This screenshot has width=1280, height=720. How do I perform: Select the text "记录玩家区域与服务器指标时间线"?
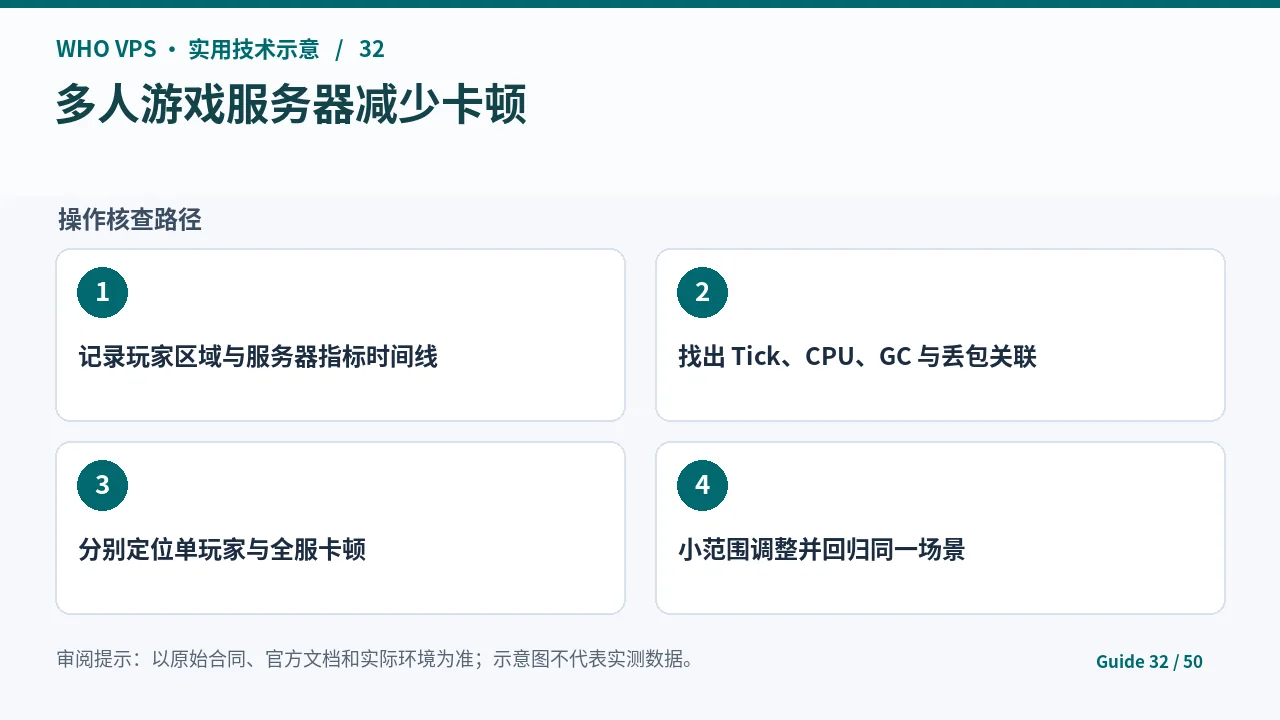pyautogui.click(x=258, y=357)
